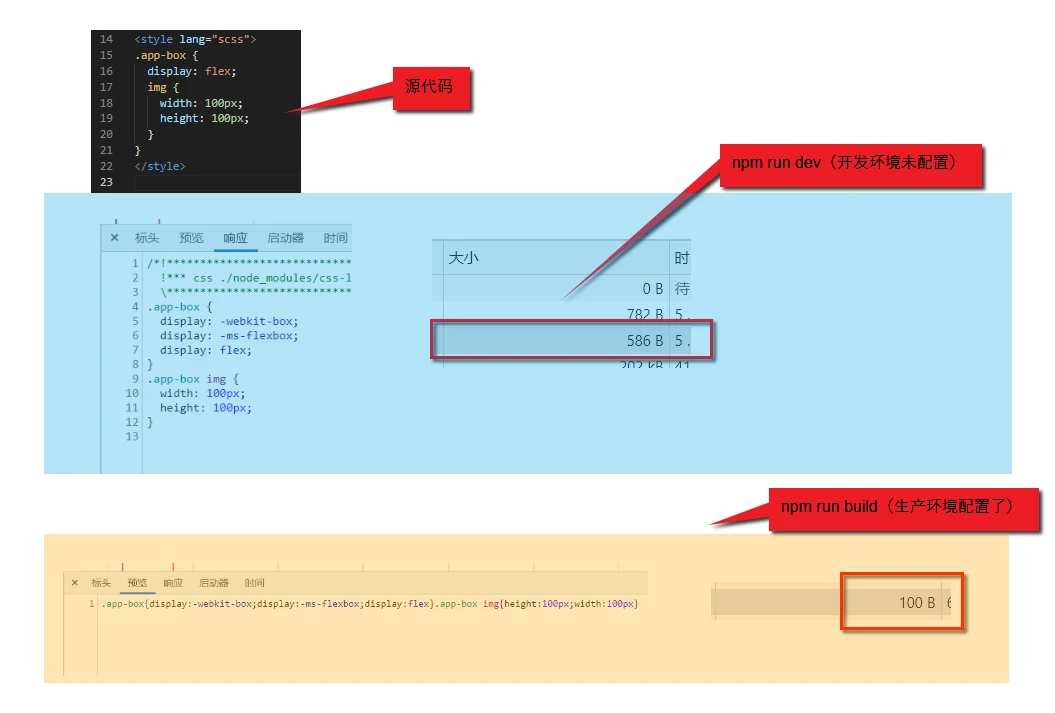This screenshot has width=1055, height=713.
Task: Open the 标头 tab in the blue dev panel
Action: tap(147, 237)
